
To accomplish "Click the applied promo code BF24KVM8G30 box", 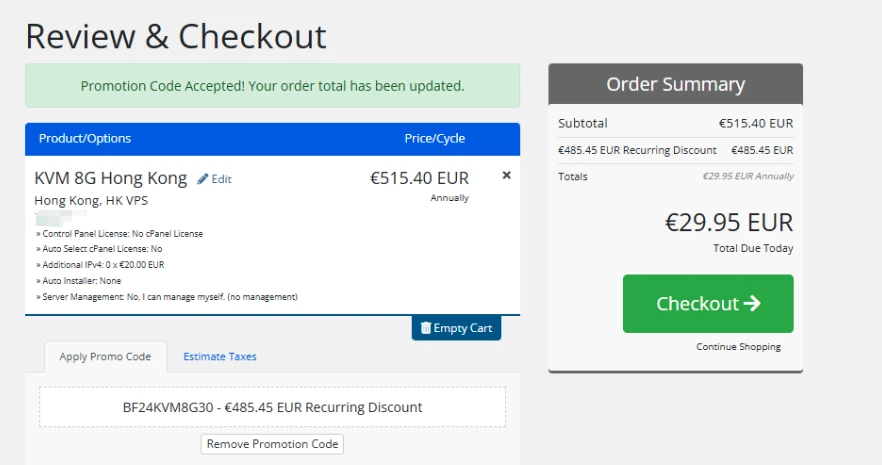I will [272, 407].
